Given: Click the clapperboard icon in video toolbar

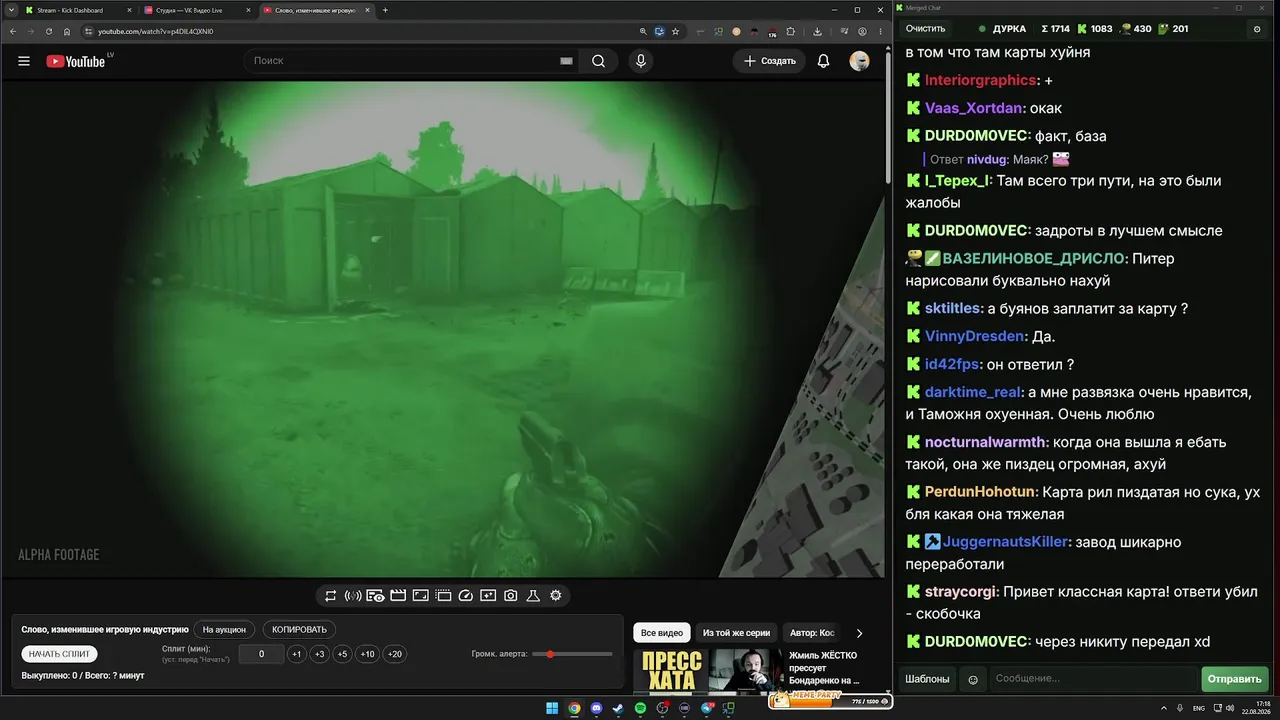Looking at the screenshot, I should tap(398, 596).
